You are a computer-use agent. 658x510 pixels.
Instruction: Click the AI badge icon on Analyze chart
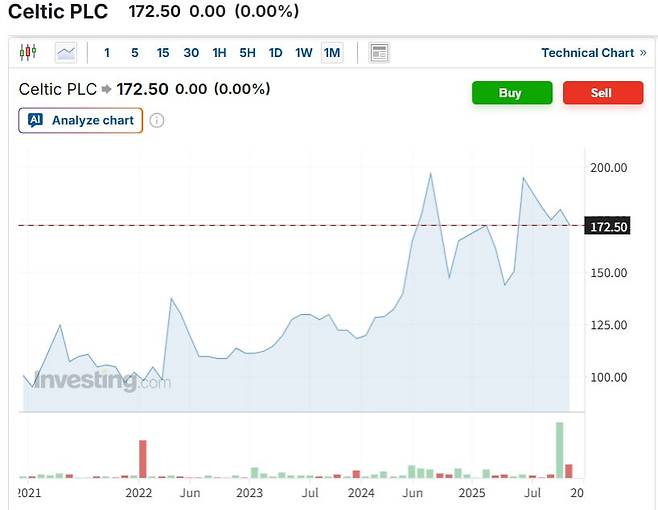(35, 121)
